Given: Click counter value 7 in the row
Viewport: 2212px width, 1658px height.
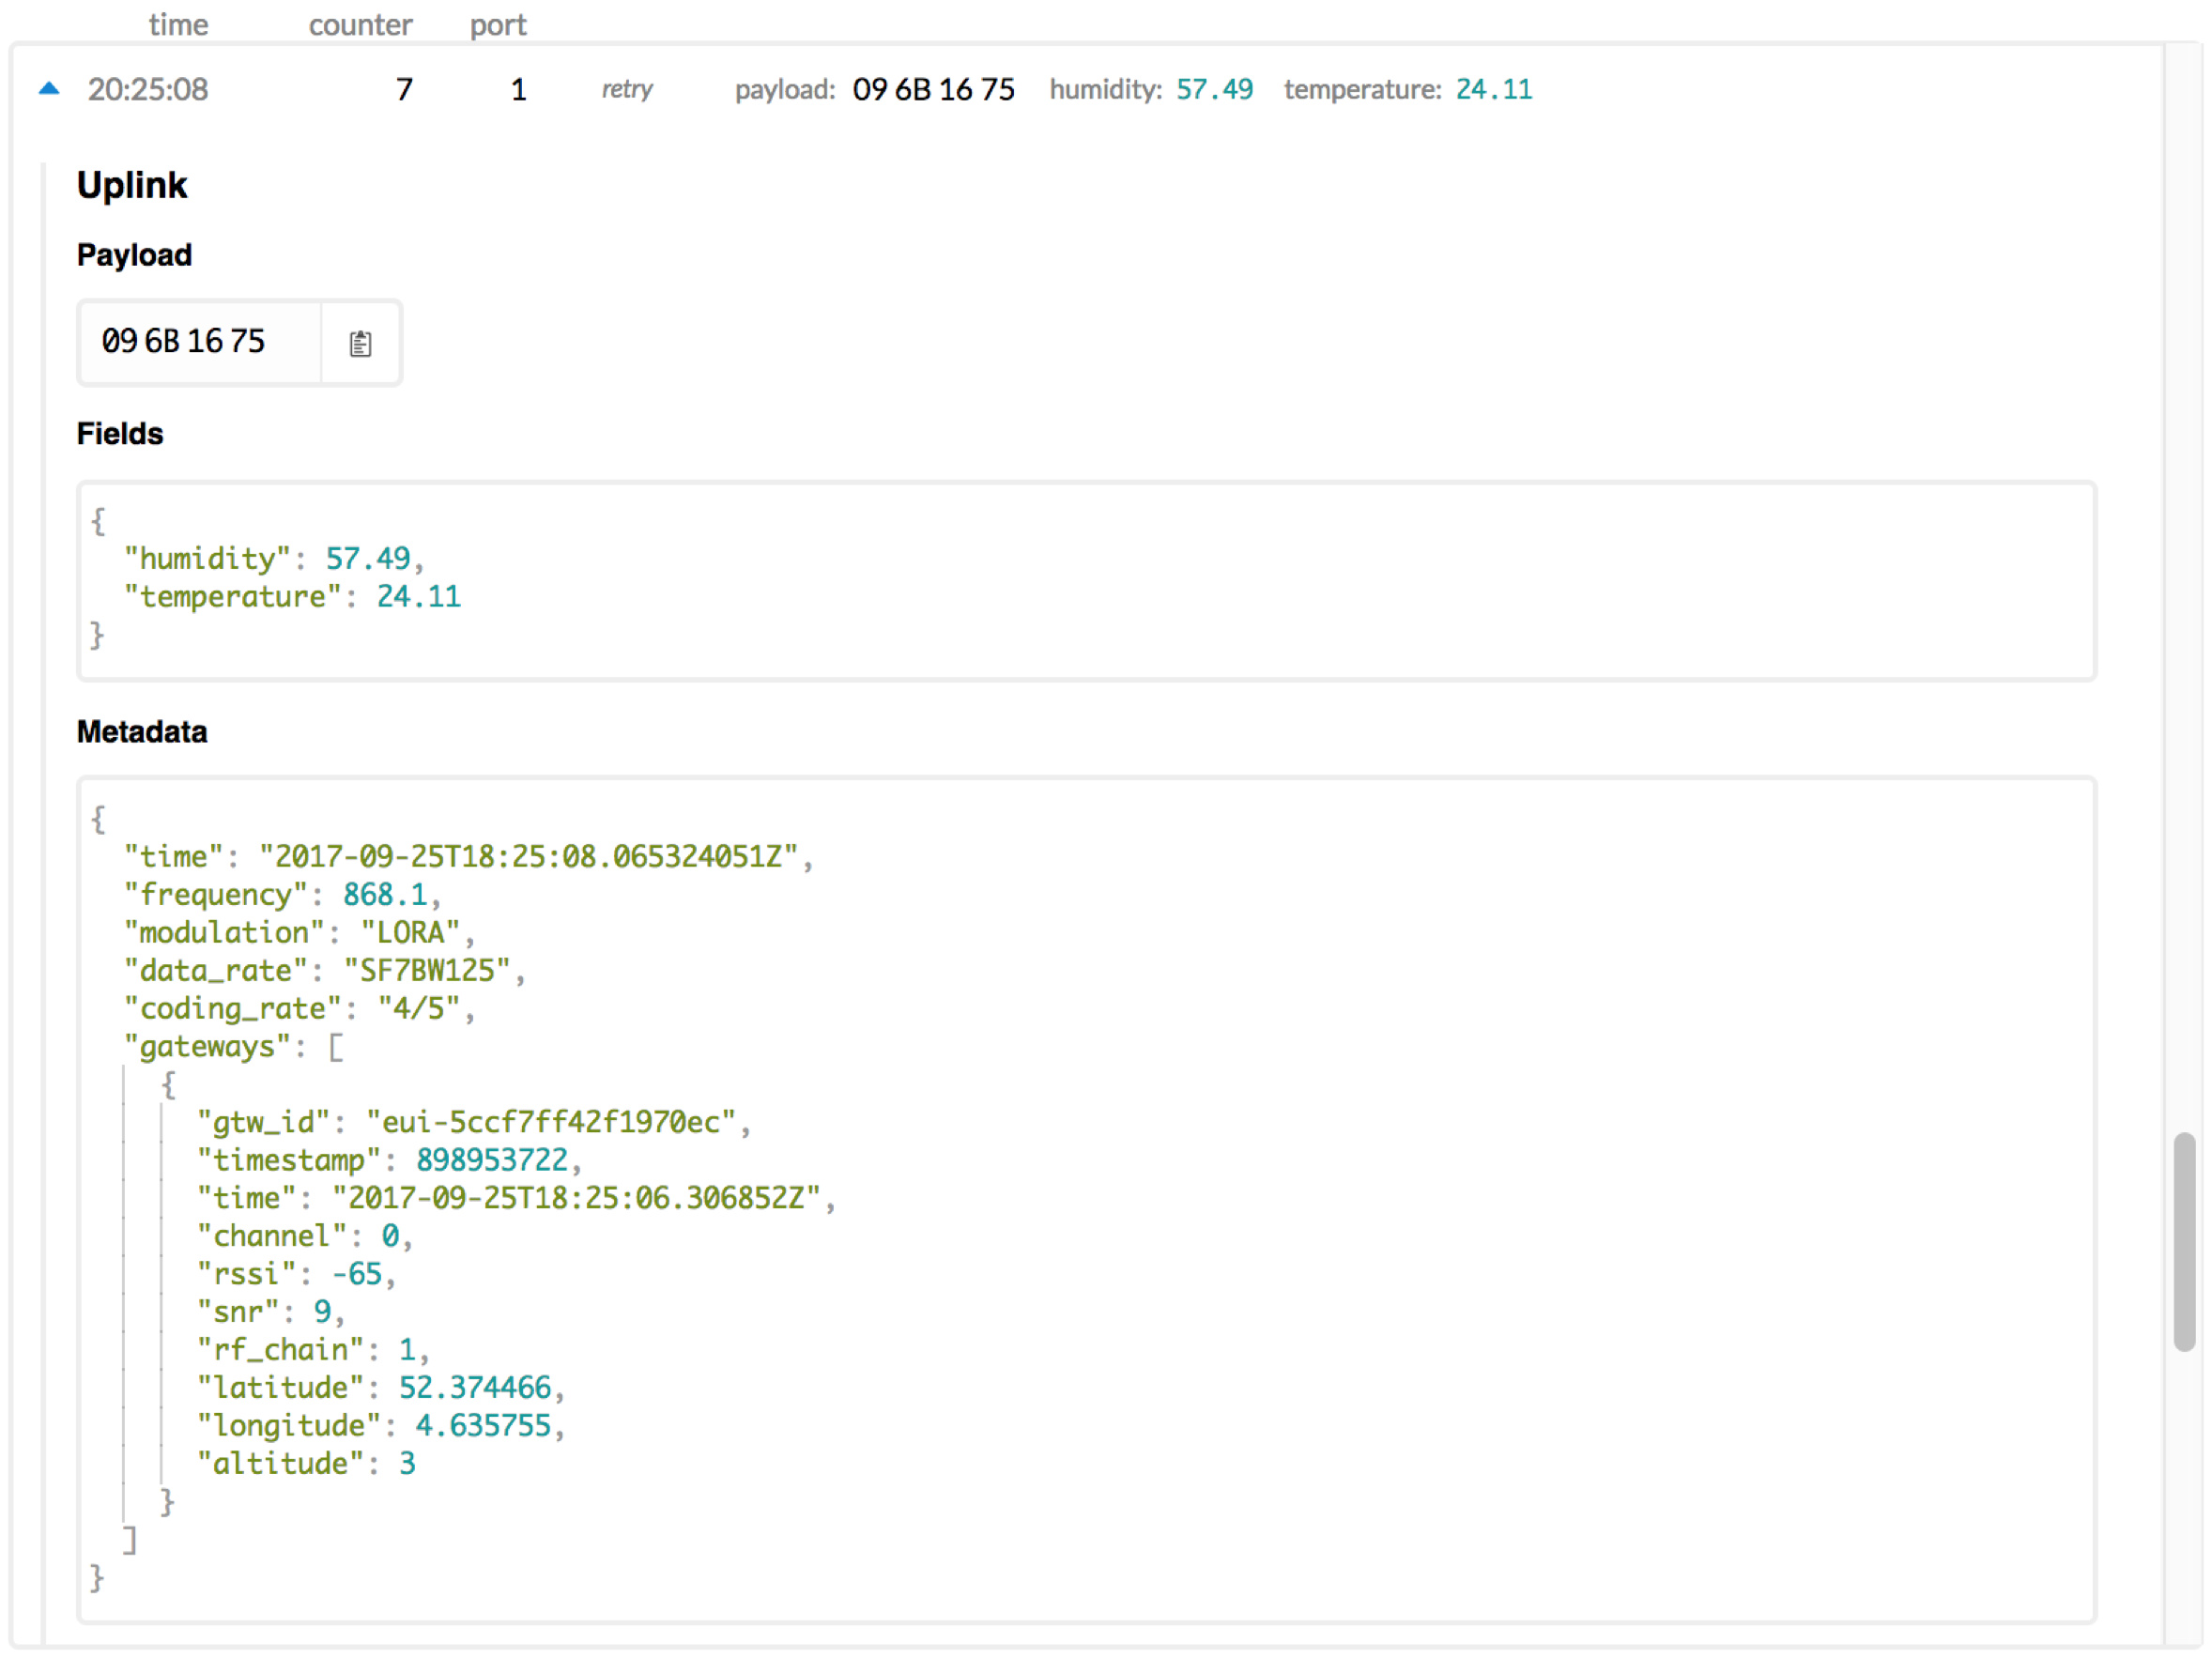Looking at the screenshot, I should pyautogui.click(x=404, y=89).
